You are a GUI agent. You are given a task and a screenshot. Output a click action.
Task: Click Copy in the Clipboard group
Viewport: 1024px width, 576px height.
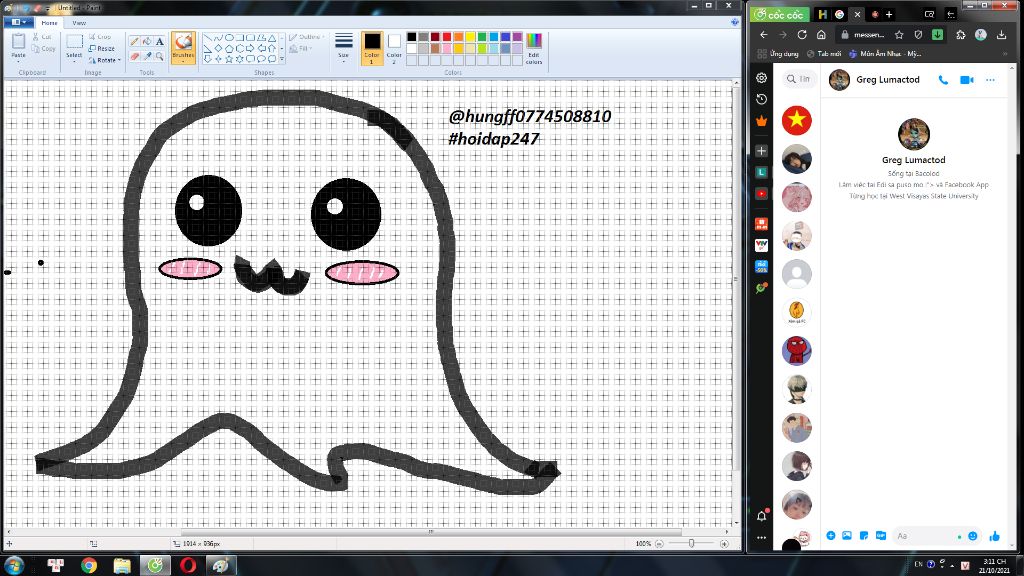[44, 48]
